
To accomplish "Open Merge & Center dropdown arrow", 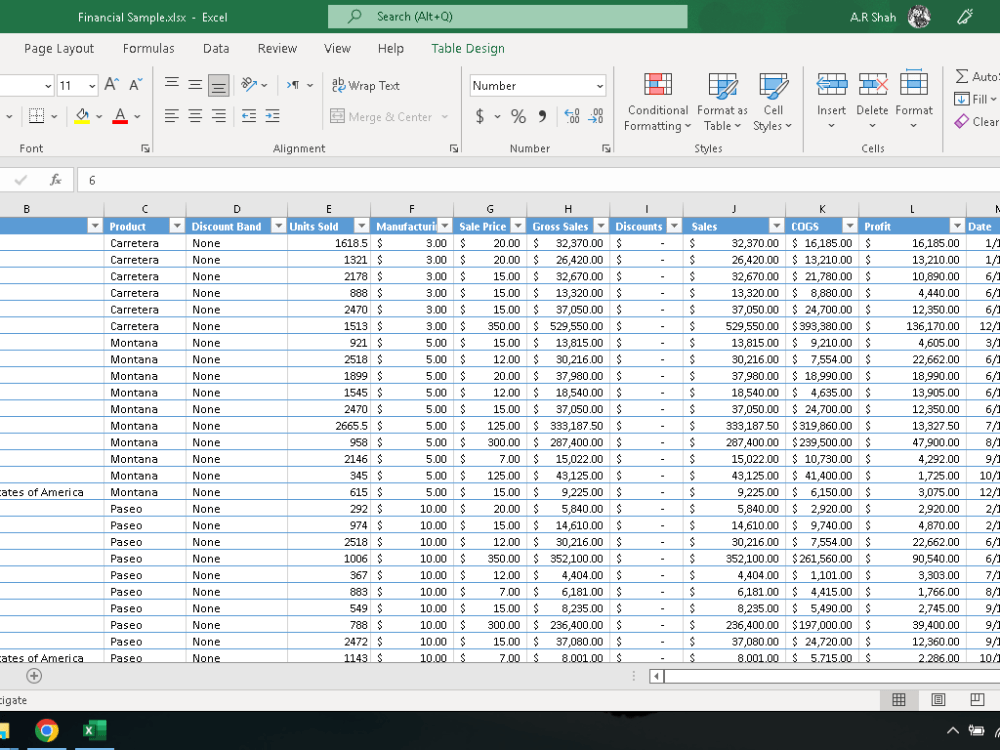I will coord(445,117).
